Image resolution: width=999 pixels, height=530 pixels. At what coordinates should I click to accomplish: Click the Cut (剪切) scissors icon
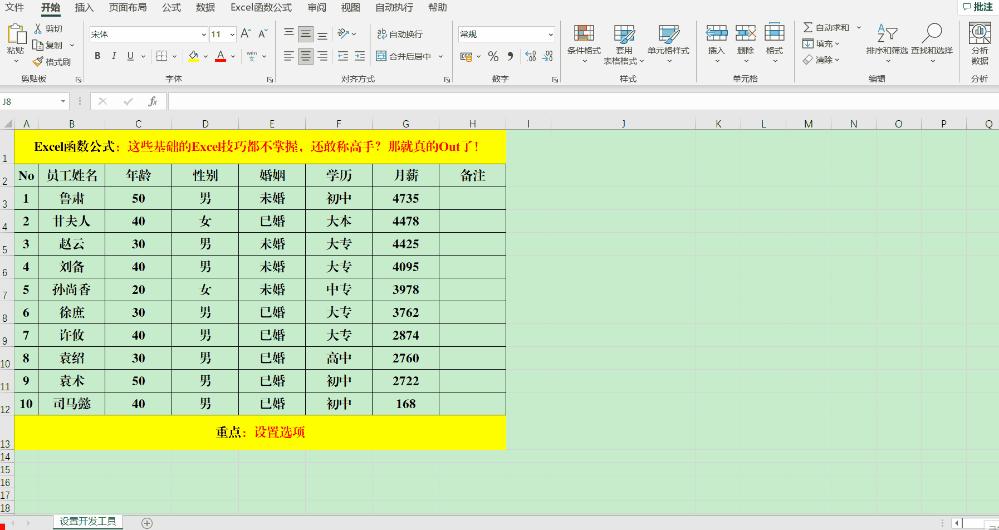[38, 29]
